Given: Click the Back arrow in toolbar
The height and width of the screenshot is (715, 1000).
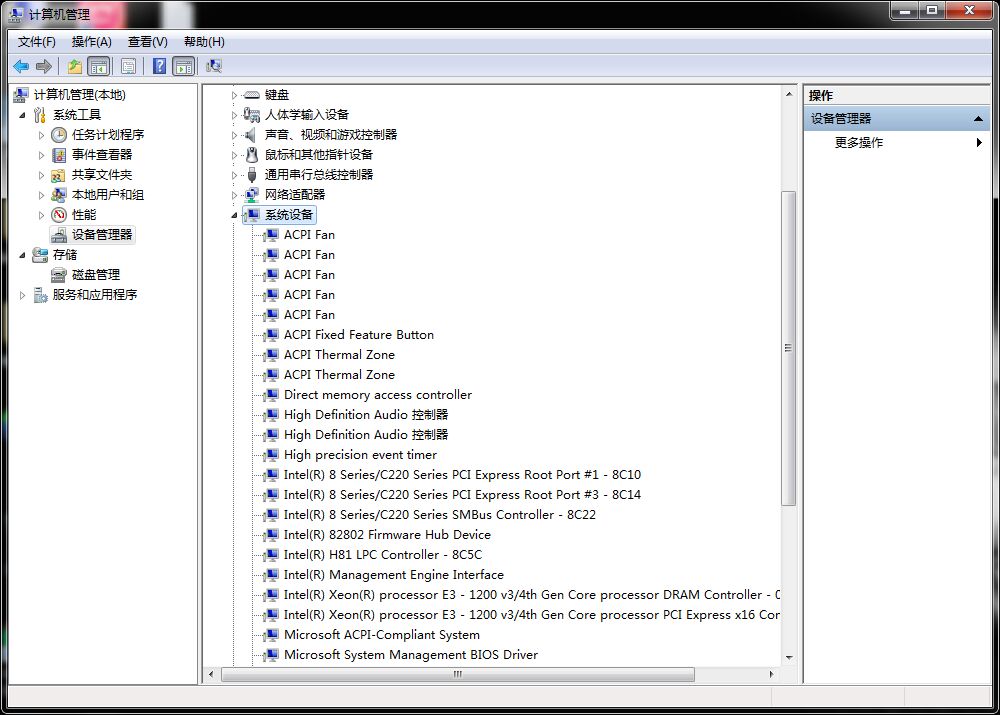Looking at the screenshot, I should point(20,66).
